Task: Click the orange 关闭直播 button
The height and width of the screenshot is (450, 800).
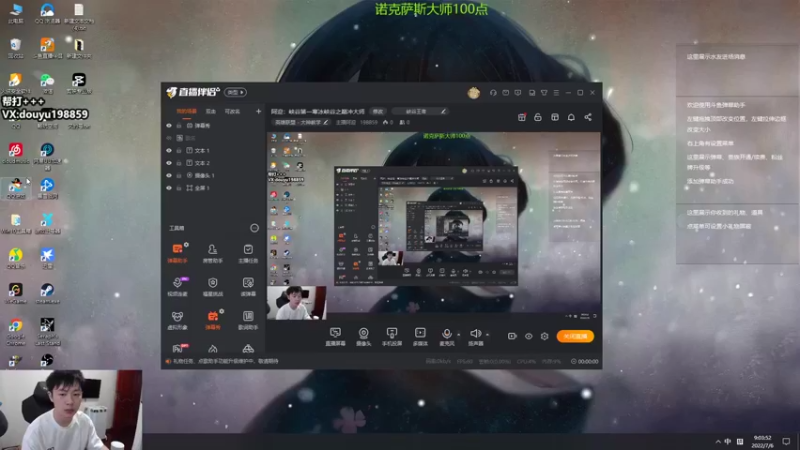Action: (575, 336)
